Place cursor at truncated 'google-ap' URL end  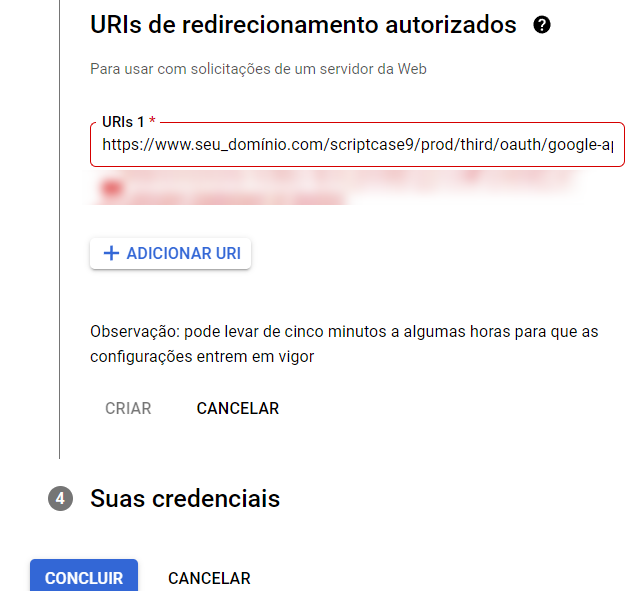(611, 145)
